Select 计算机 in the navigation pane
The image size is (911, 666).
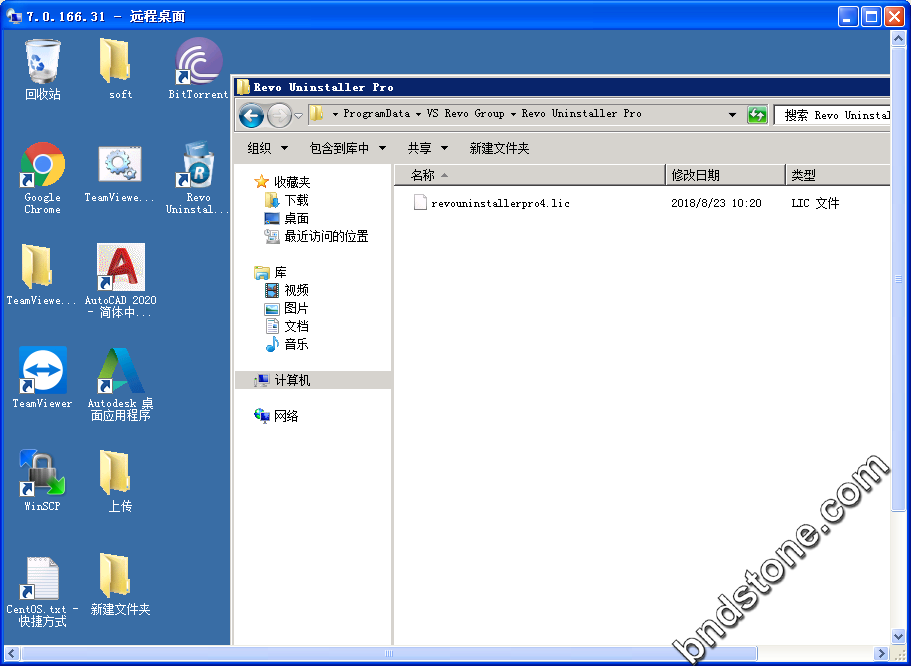[292, 380]
